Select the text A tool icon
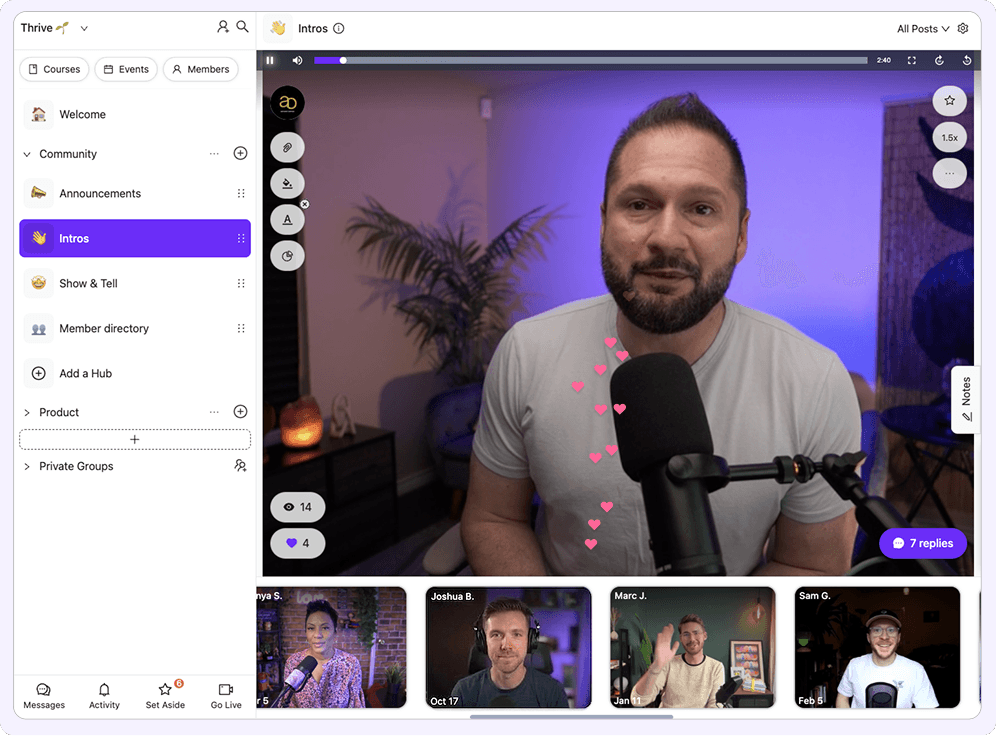 tap(287, 220)
